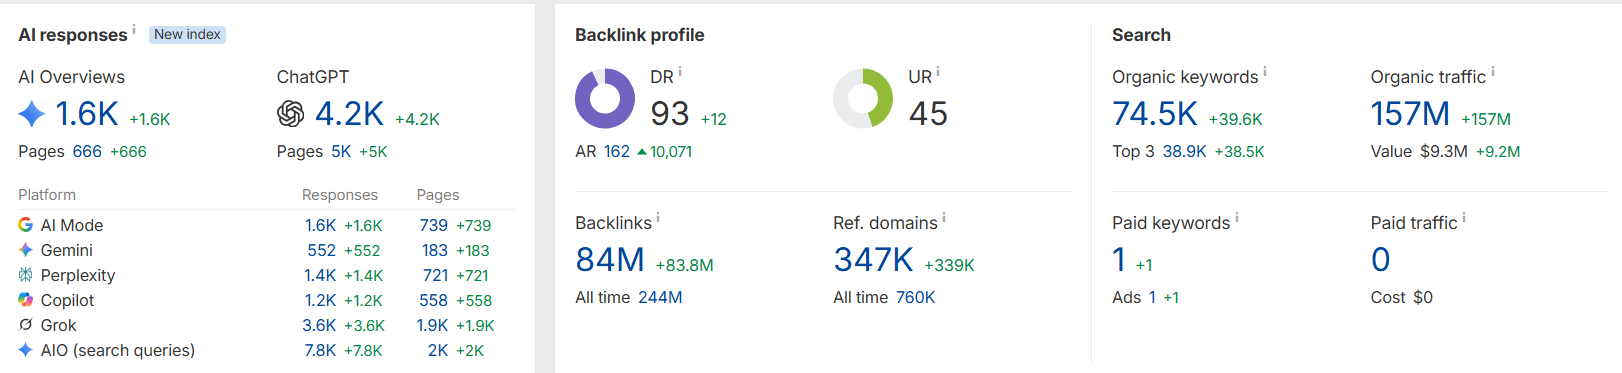This screenshot has width=1622, height=373.
Task: Open info tooltip beside Paid traffic
Action: pos(1464,218)
